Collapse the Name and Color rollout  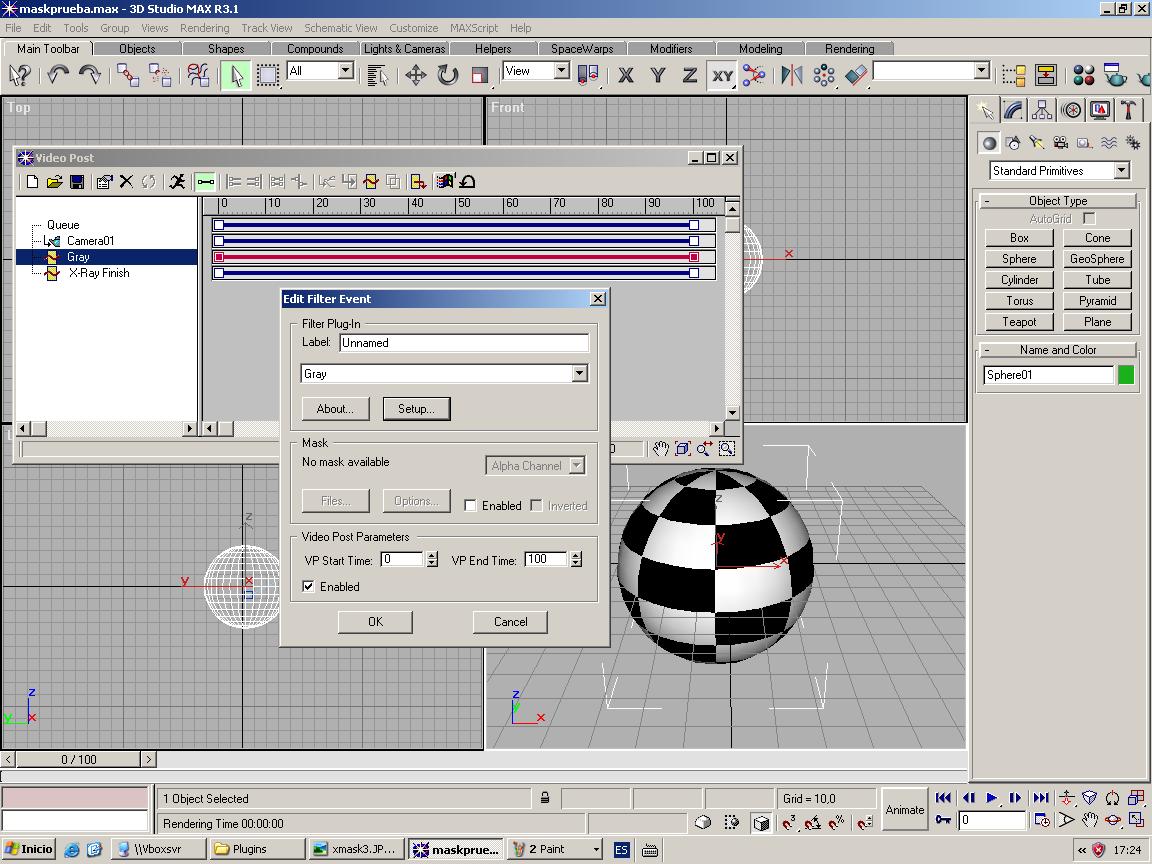click(x=1058, y=350)
